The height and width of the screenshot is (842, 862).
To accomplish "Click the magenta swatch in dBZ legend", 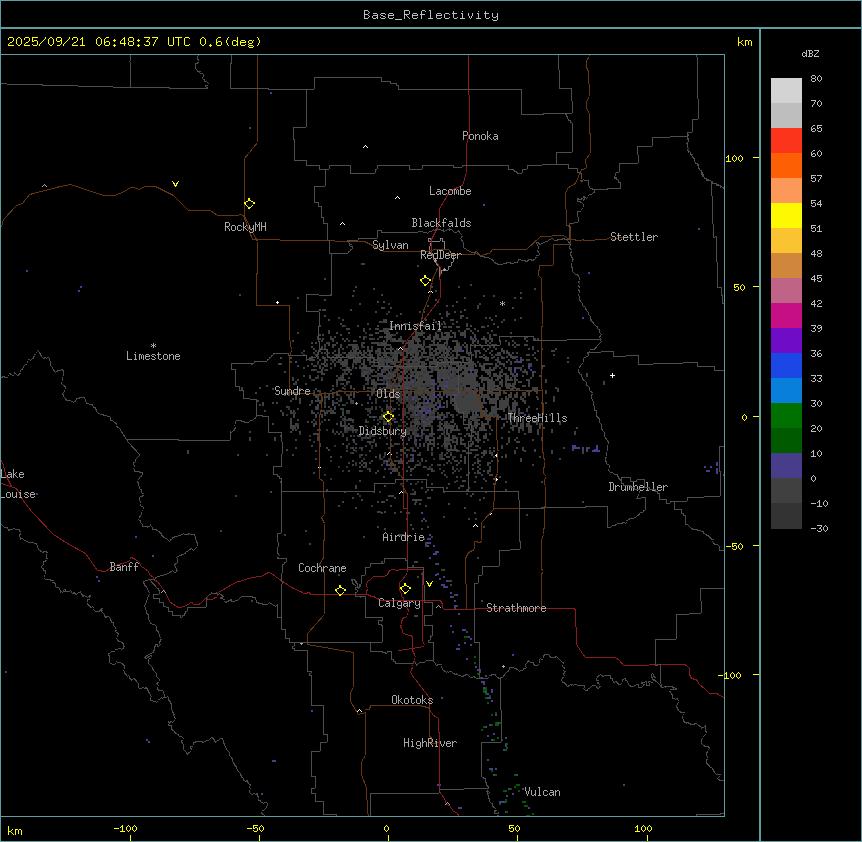I will (786, 315).
